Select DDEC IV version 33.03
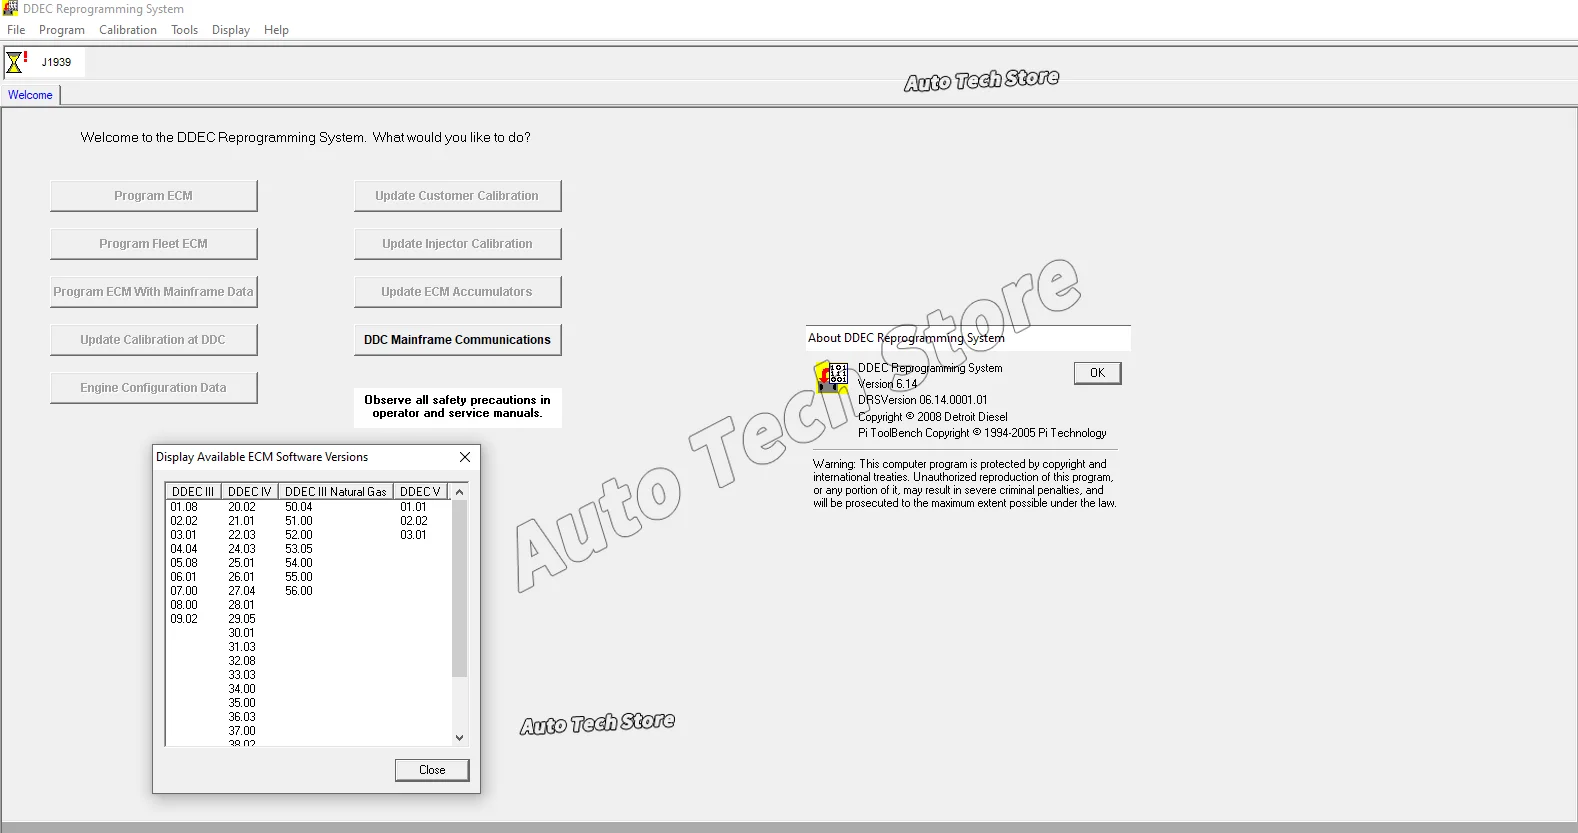This screenshot has width=1578, height=833. [242, 675]
